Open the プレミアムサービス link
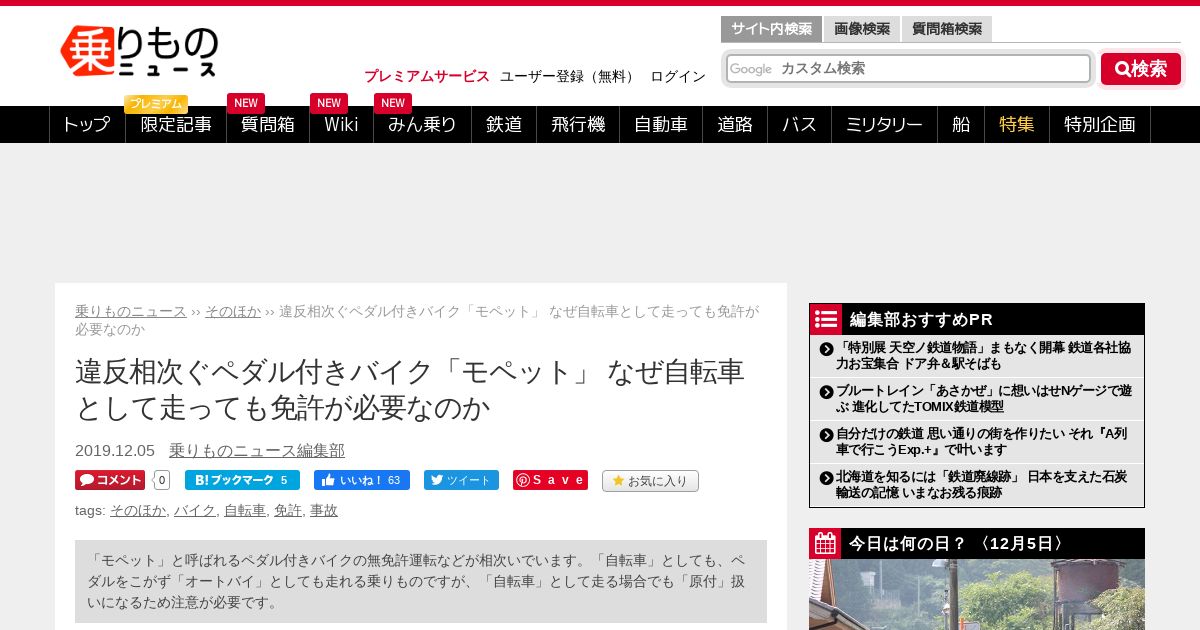This screenshot has width=1200, height=630. (x=427, y=76)
